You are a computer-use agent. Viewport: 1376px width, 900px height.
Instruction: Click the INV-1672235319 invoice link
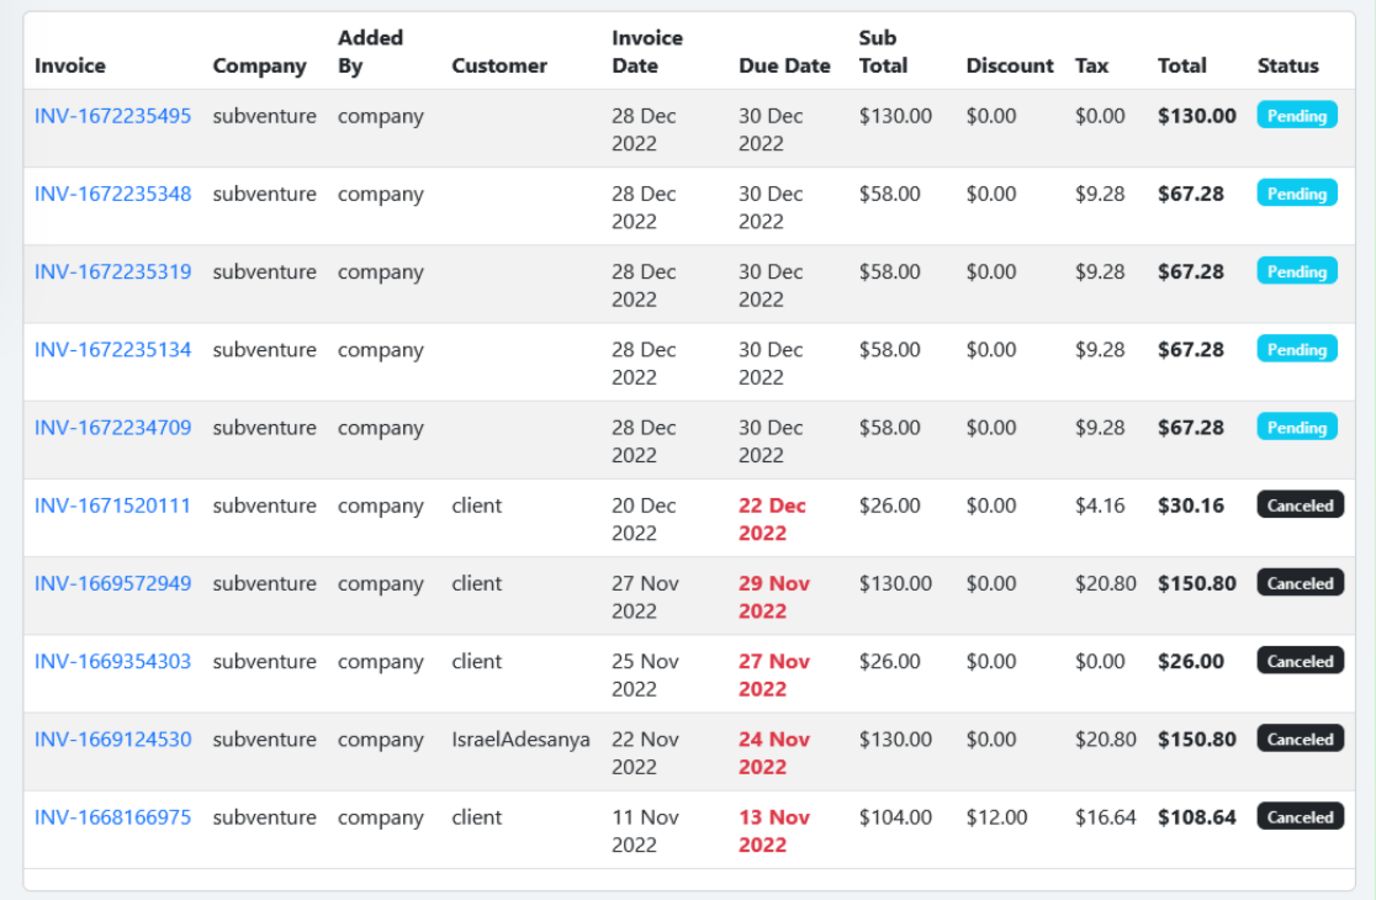(x=112, y=272)
